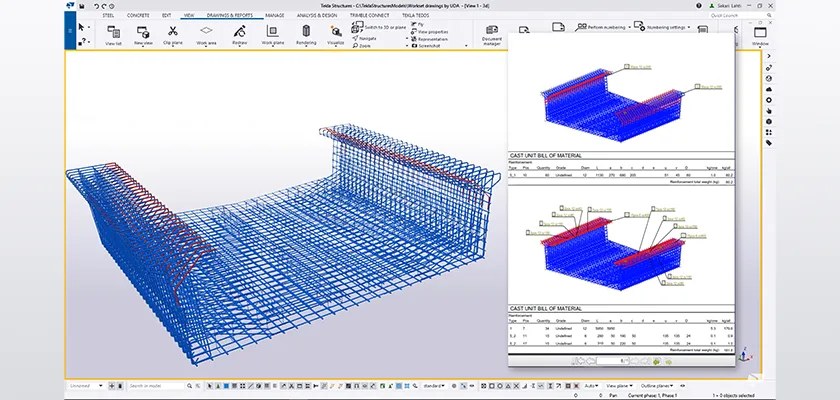Click the Search in model field

[156, 386]
